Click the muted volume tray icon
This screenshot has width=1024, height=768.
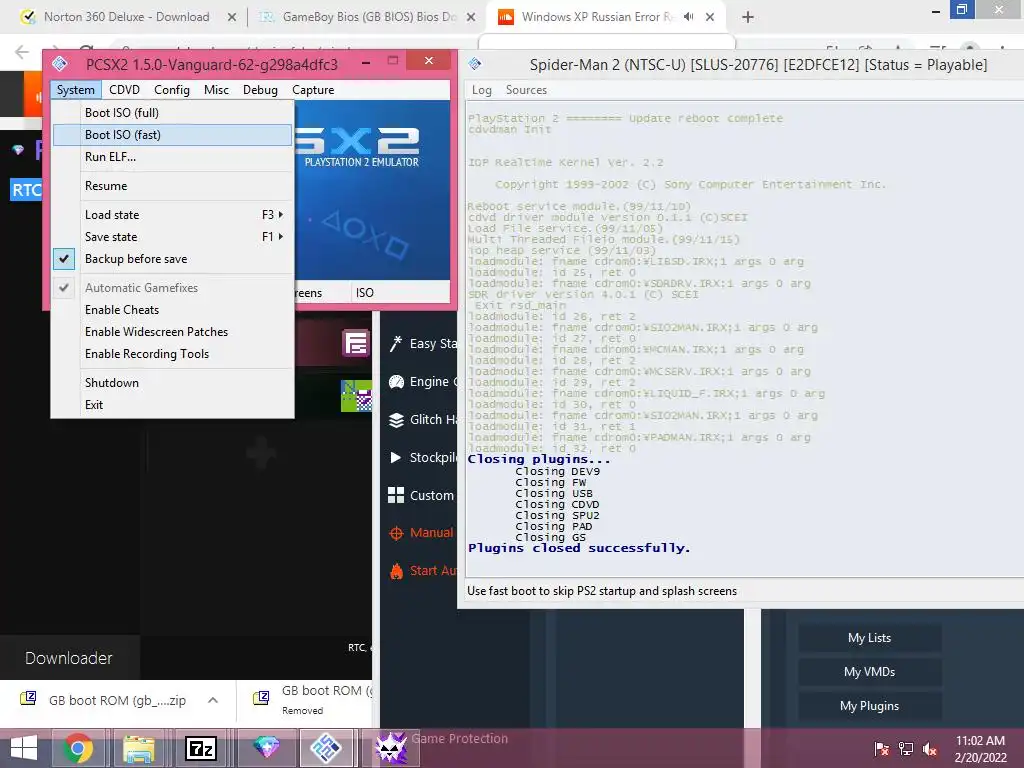(x=930, y=748)
